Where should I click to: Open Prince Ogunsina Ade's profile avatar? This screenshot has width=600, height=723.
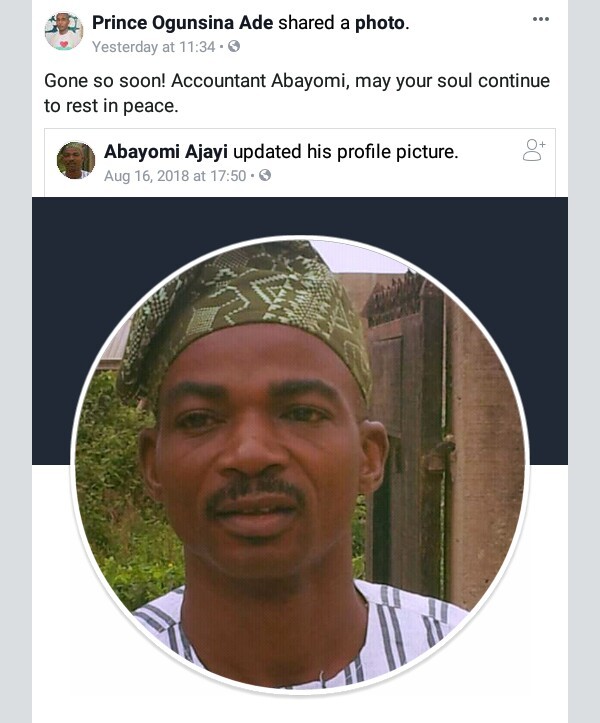(x=64, y=32)
